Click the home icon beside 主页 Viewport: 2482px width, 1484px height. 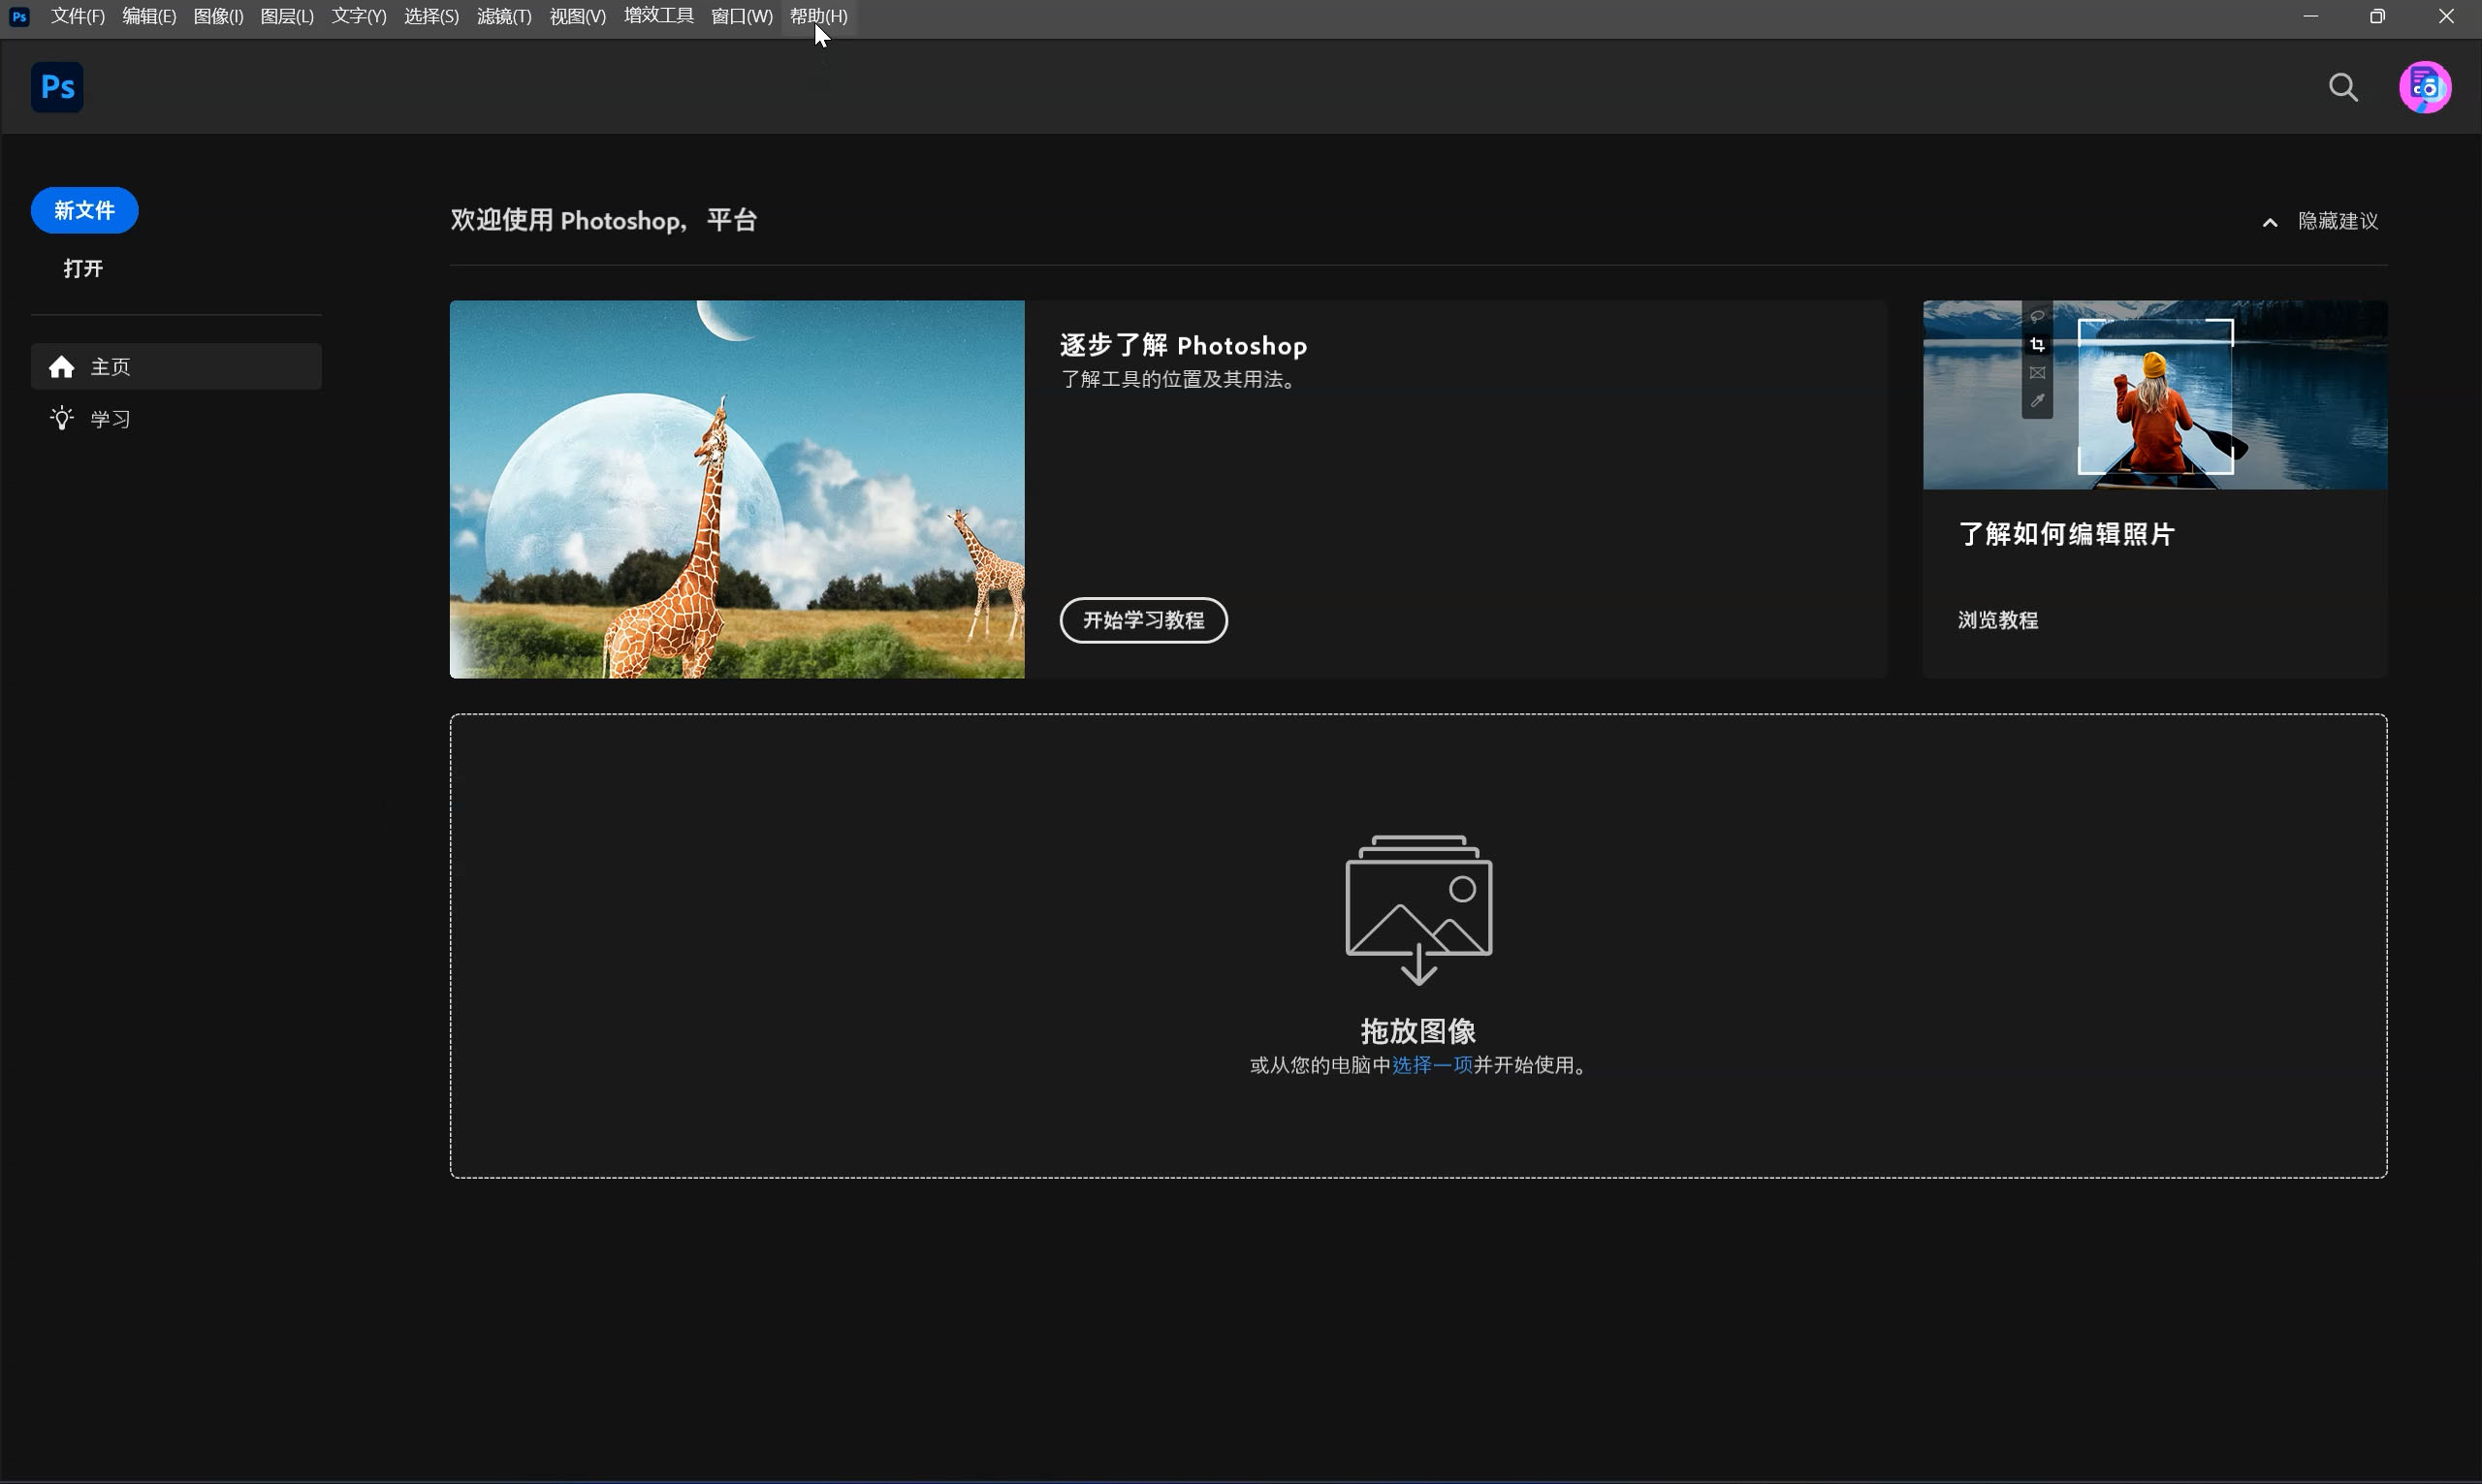62,367
